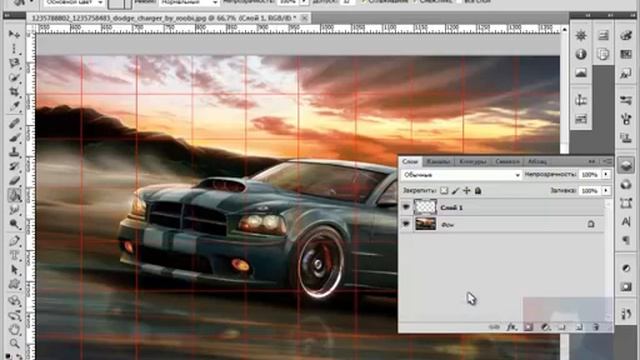Open the layer opacity slider arrow
640x360 pixels.
[606, 175]
